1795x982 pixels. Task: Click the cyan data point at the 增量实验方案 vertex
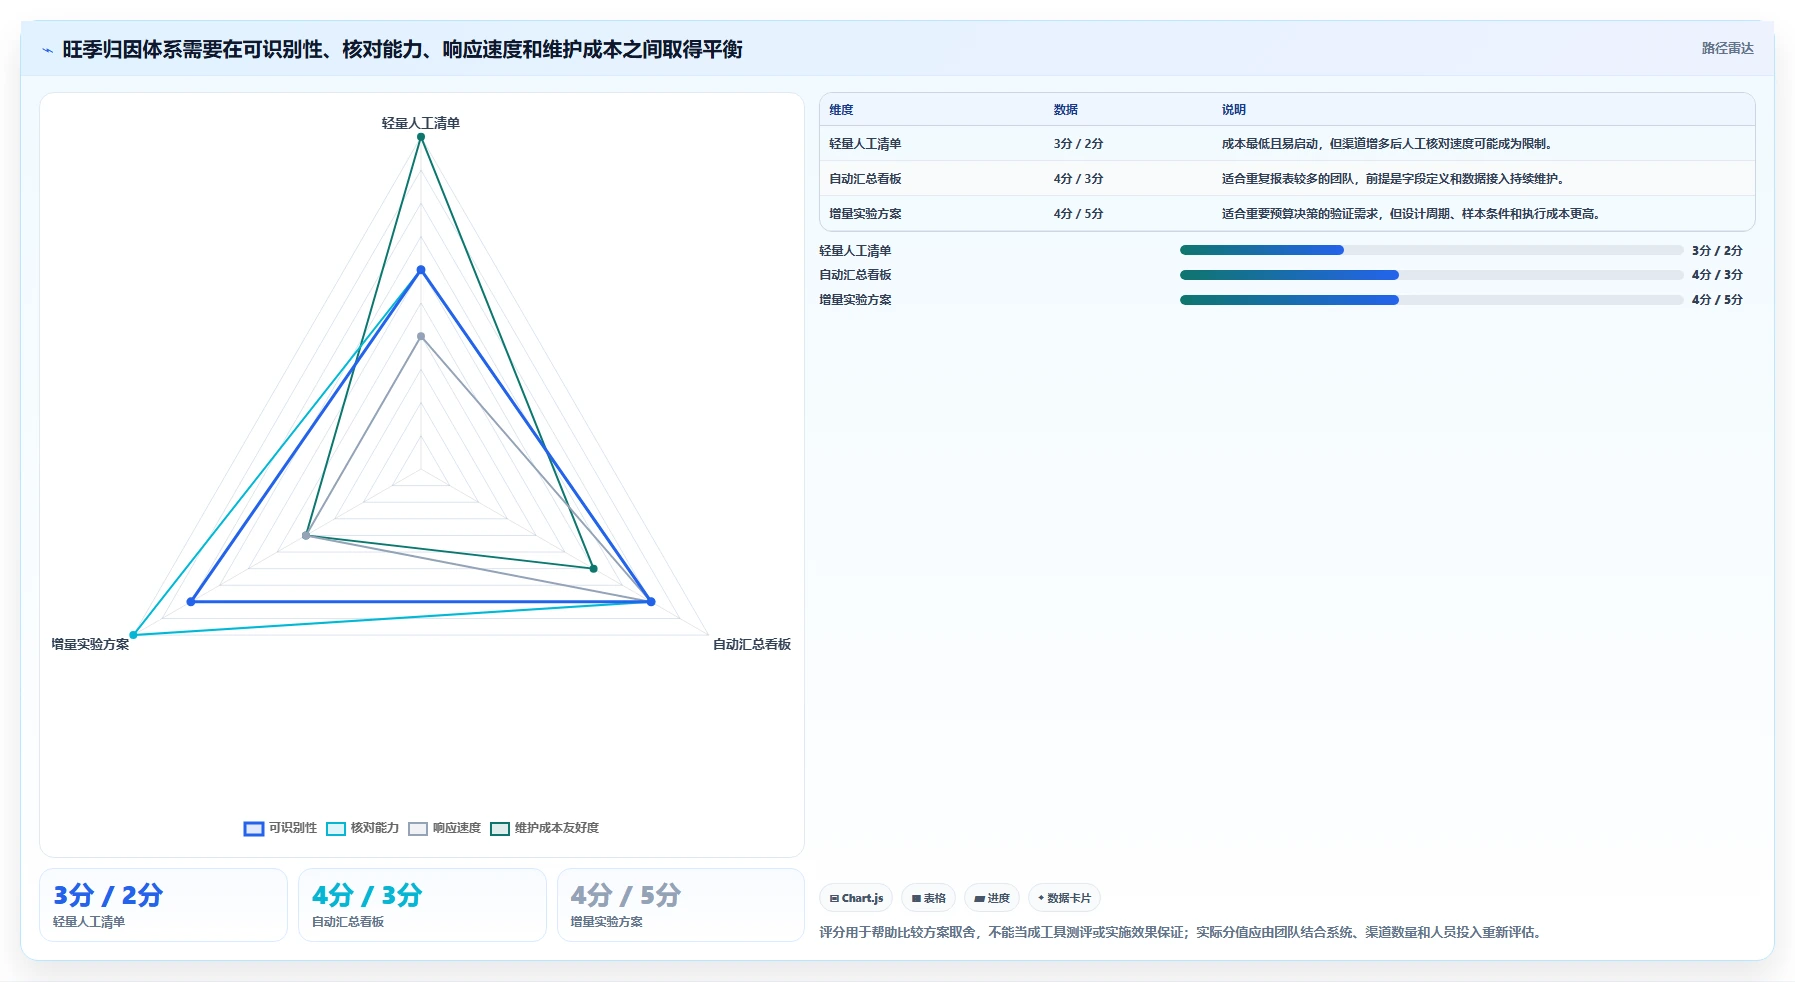click(134, 635)
